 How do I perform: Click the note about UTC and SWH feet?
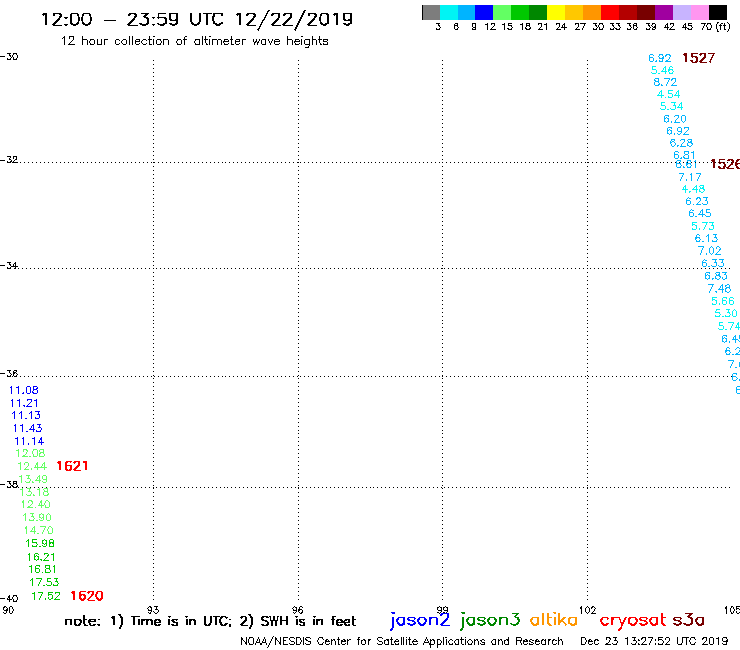click(x=210, y=621)
